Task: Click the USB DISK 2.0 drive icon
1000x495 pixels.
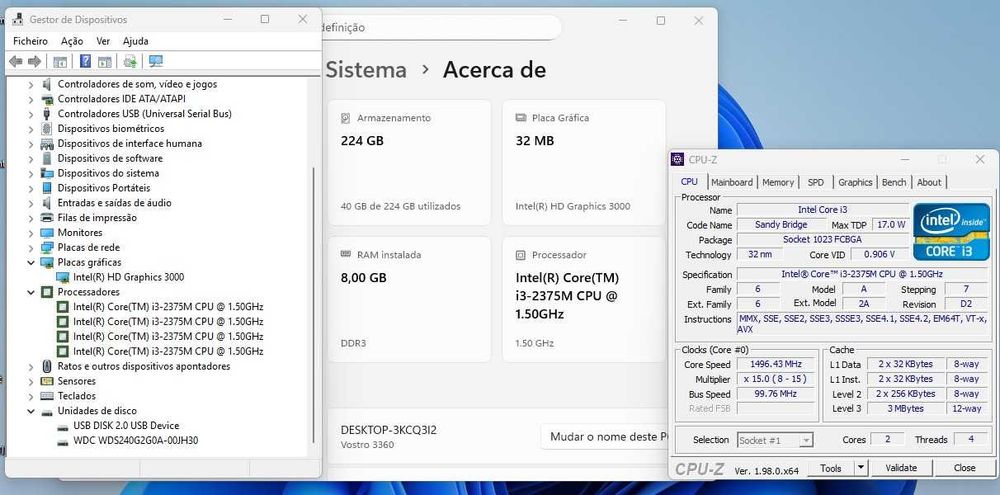Action: coord(62,425)
